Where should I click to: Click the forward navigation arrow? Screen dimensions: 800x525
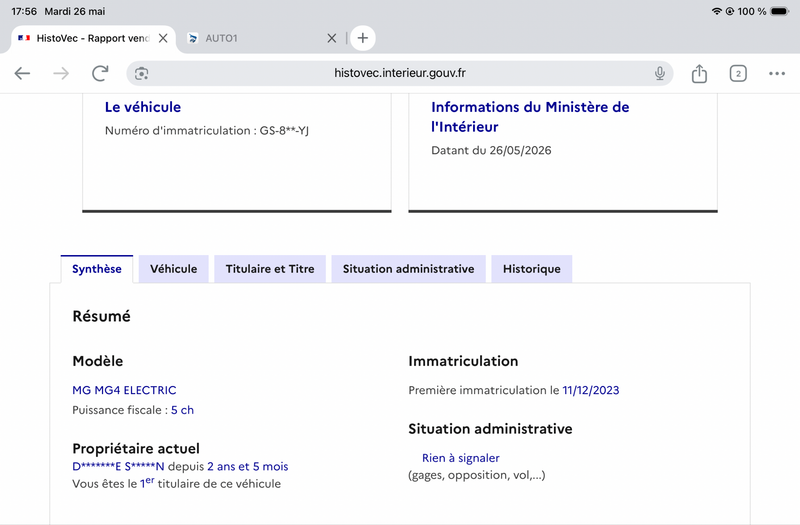(x=61, y=73)
